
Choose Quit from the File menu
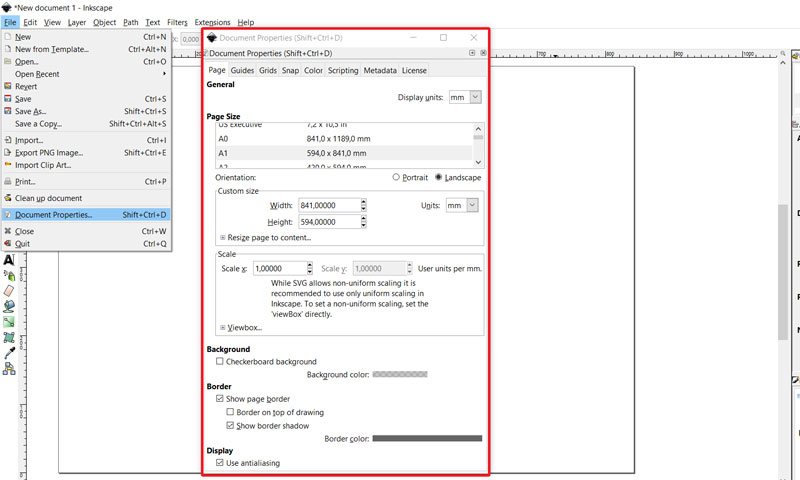[86, 244]
